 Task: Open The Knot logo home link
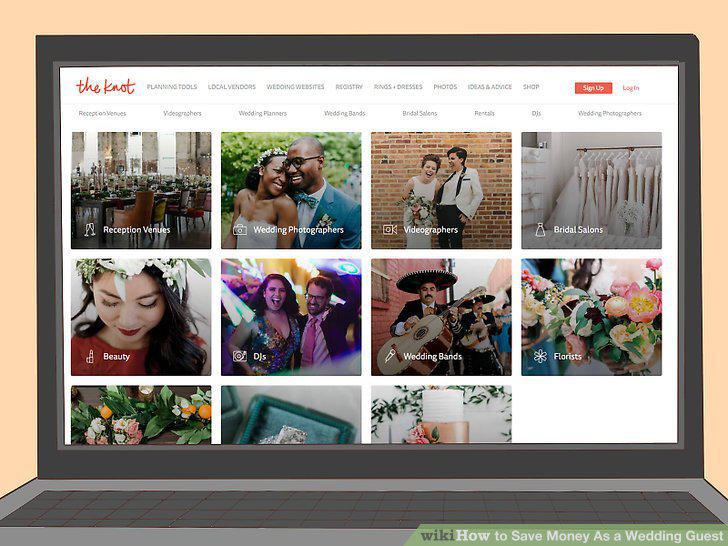pos(105,86)
